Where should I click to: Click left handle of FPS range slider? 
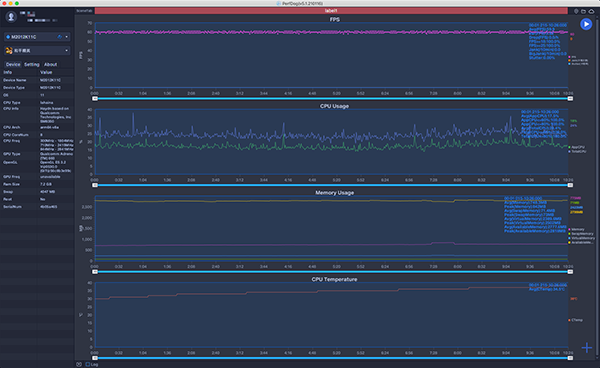coord(95,99)
